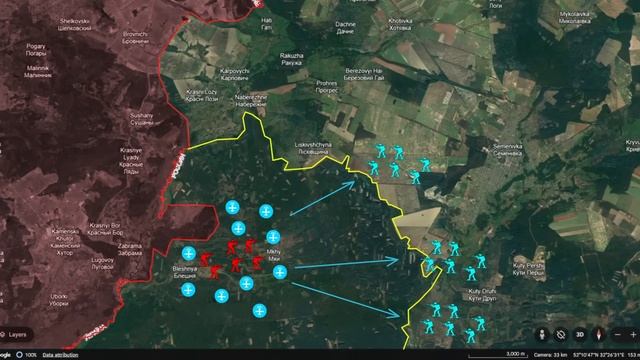Activate the Street View pegman icon

542,335
